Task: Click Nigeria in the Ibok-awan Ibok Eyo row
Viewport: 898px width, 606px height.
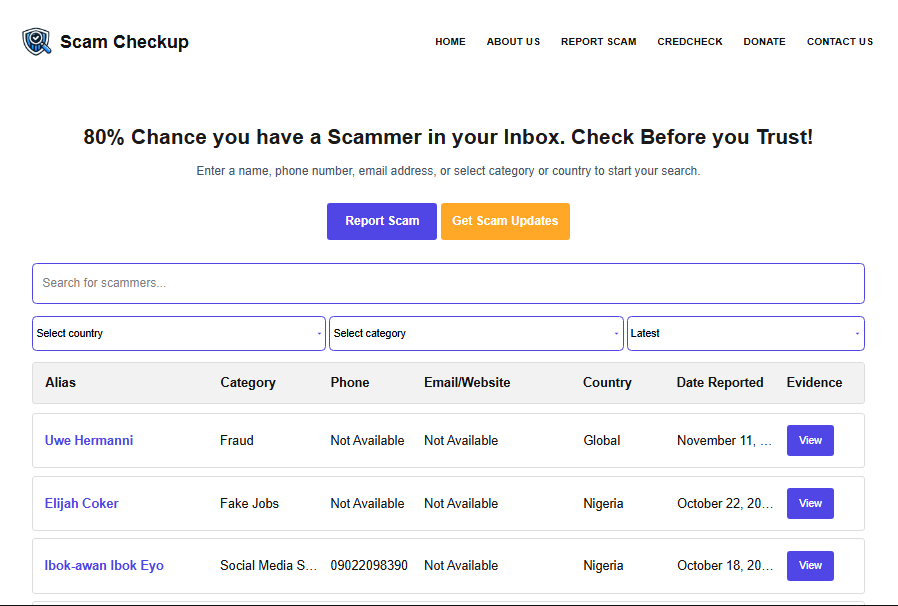Action: pyautogui.click(x=603, y=565)
